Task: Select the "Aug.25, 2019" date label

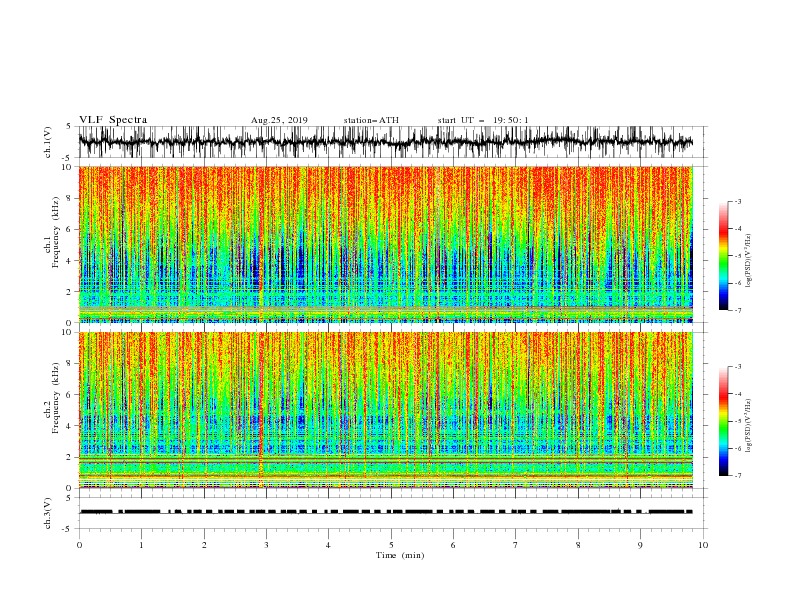Action: (279, 120)
